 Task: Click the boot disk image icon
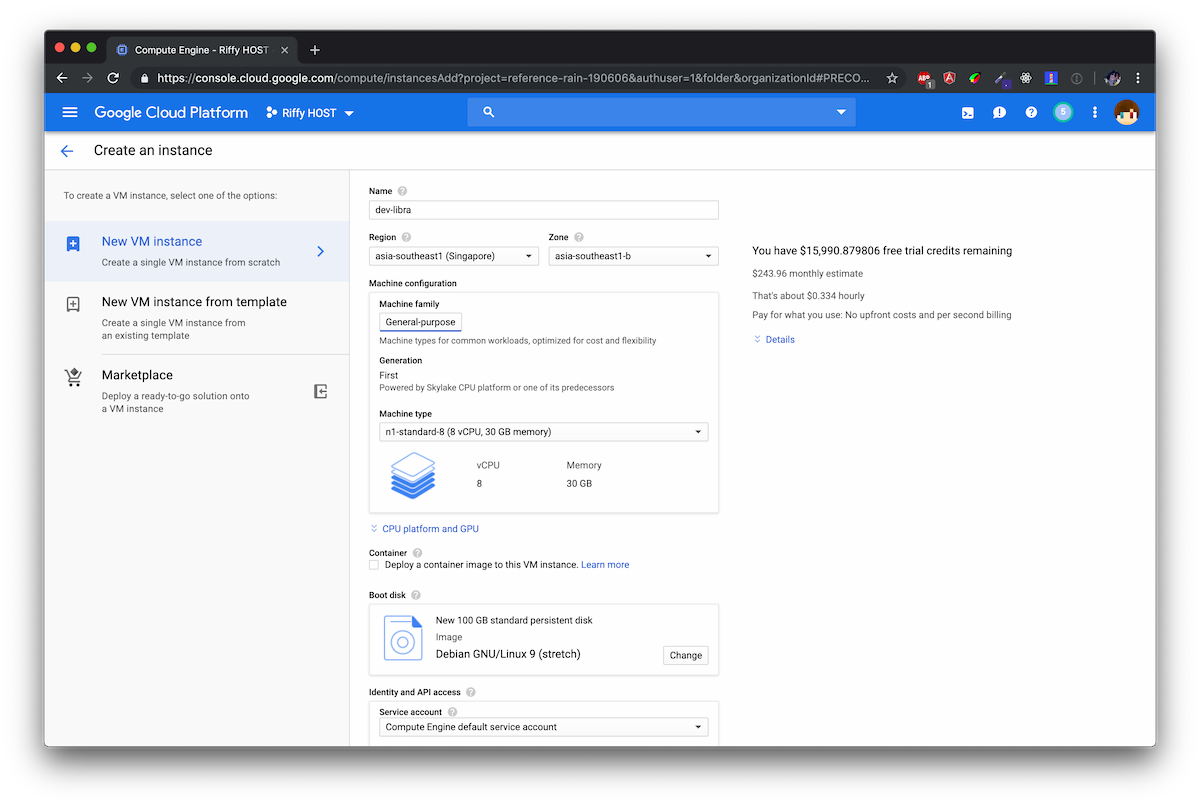pos(402,639)
